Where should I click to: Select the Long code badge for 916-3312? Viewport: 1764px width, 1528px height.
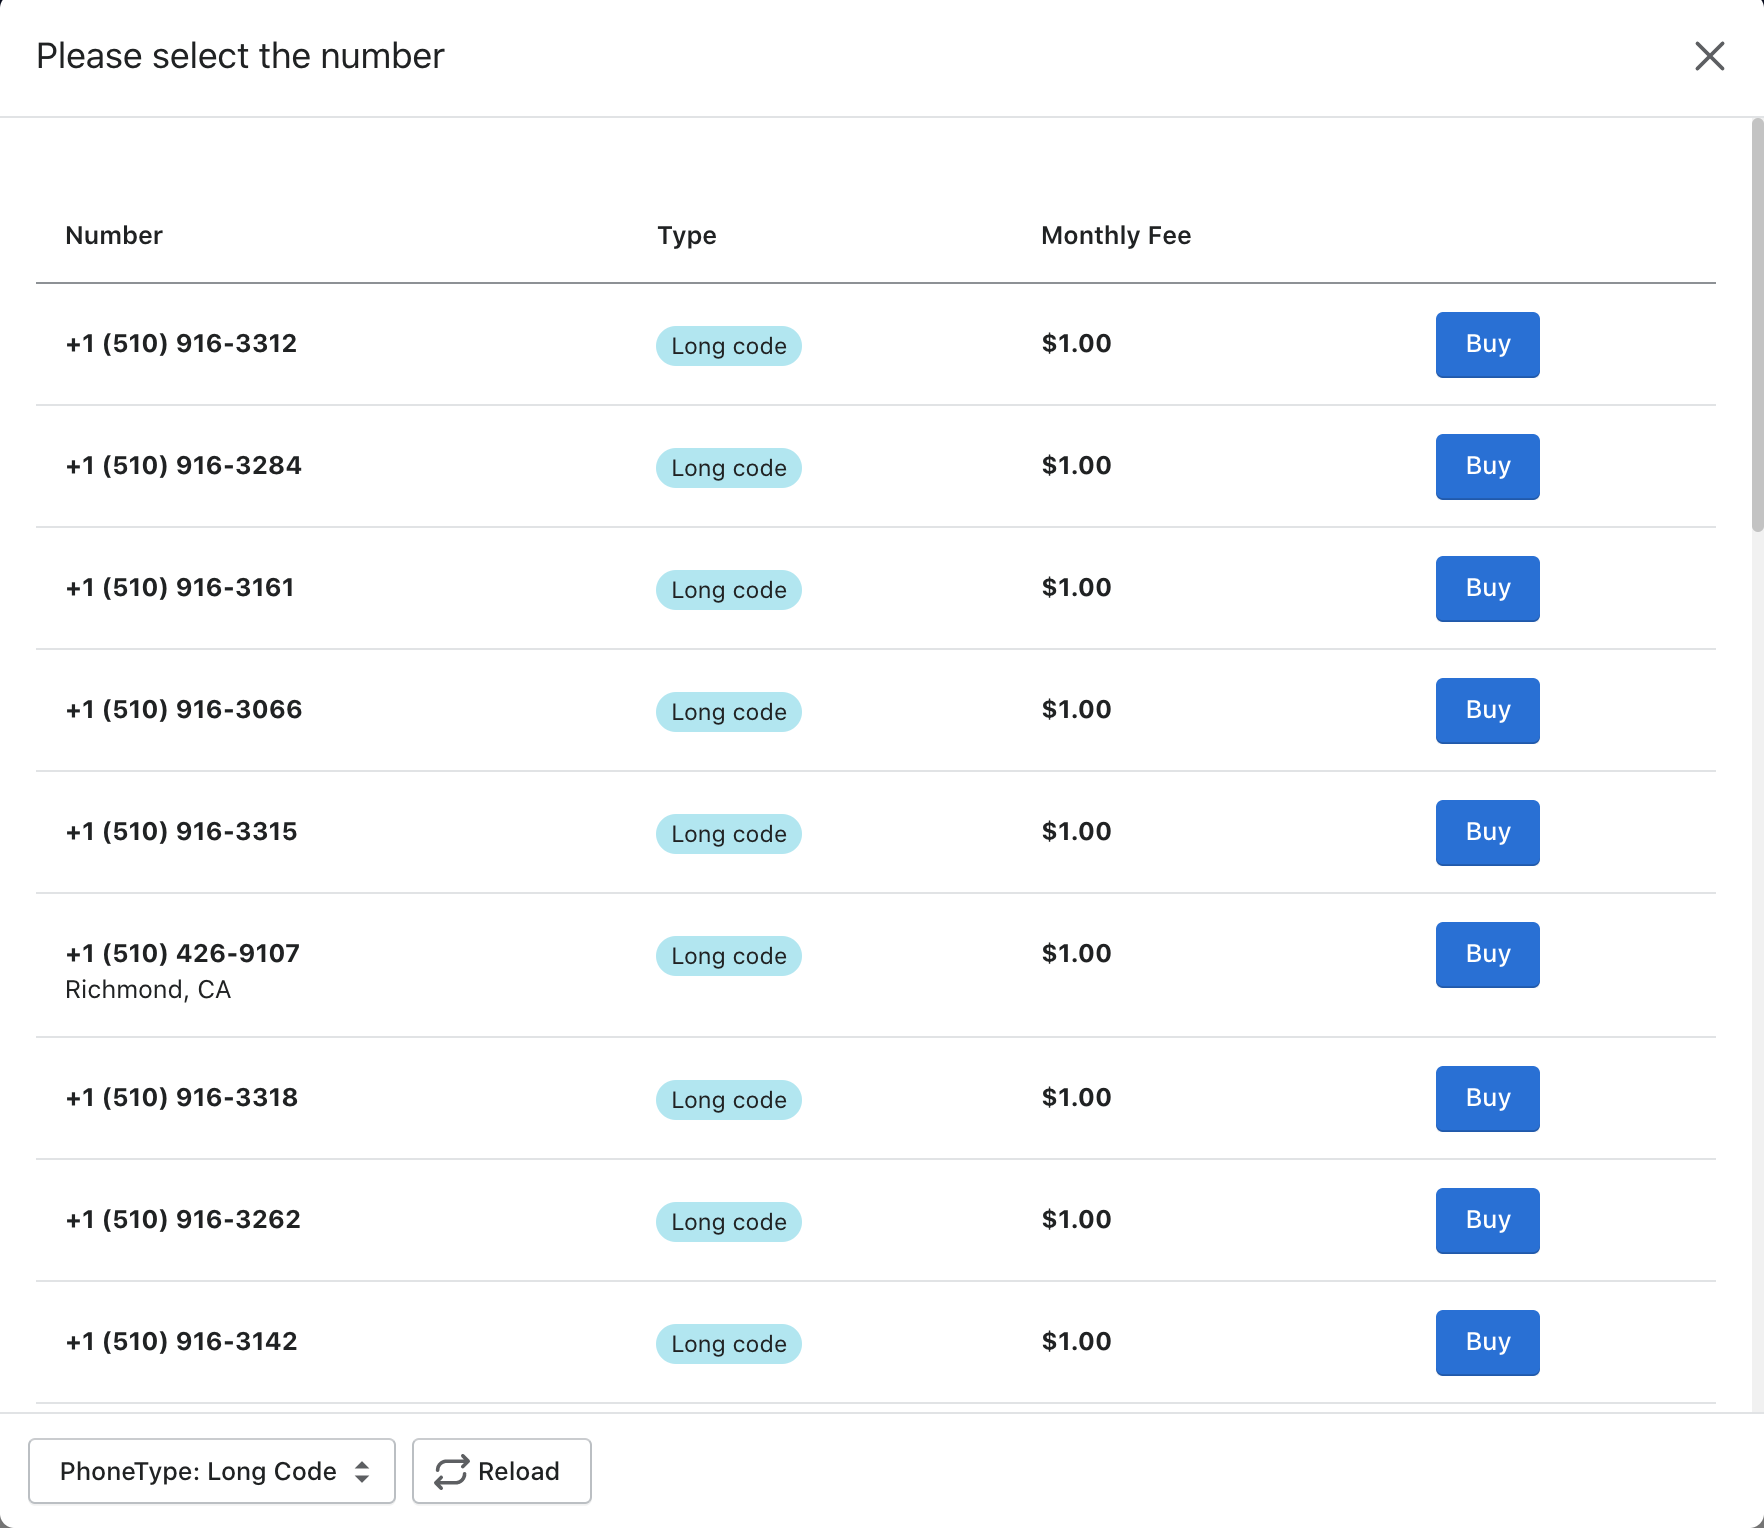pyautogui.click(x=728, y=346)
